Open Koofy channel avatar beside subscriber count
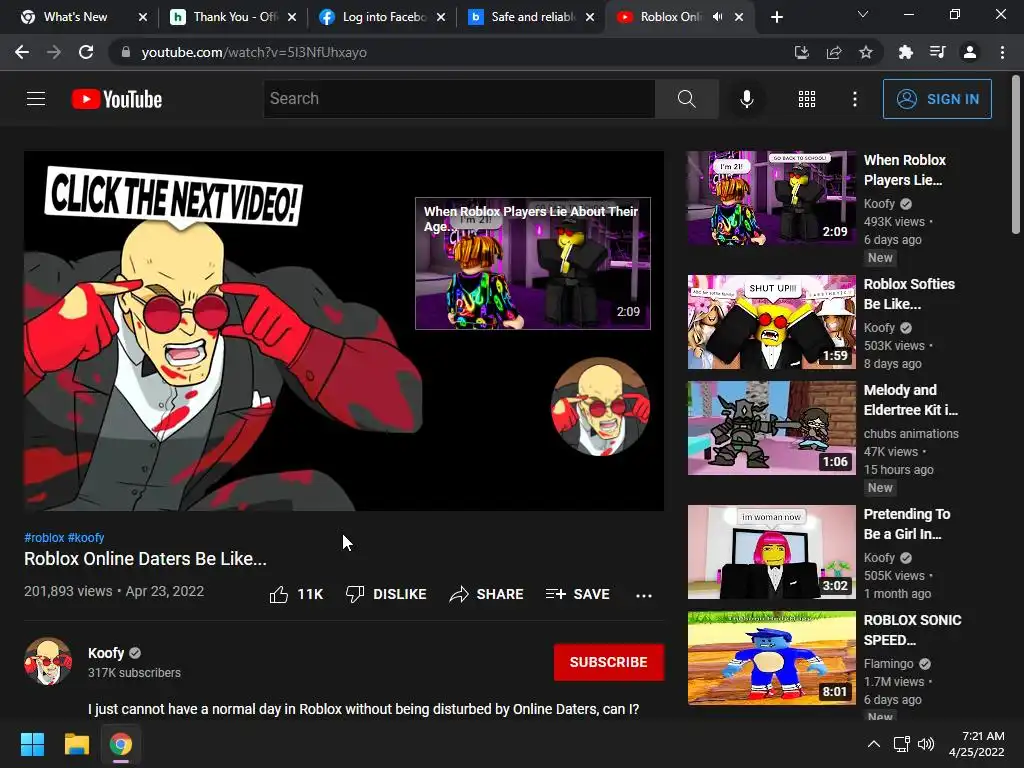Viewport: 1024px width, 768px height. [x=48, y=662]
